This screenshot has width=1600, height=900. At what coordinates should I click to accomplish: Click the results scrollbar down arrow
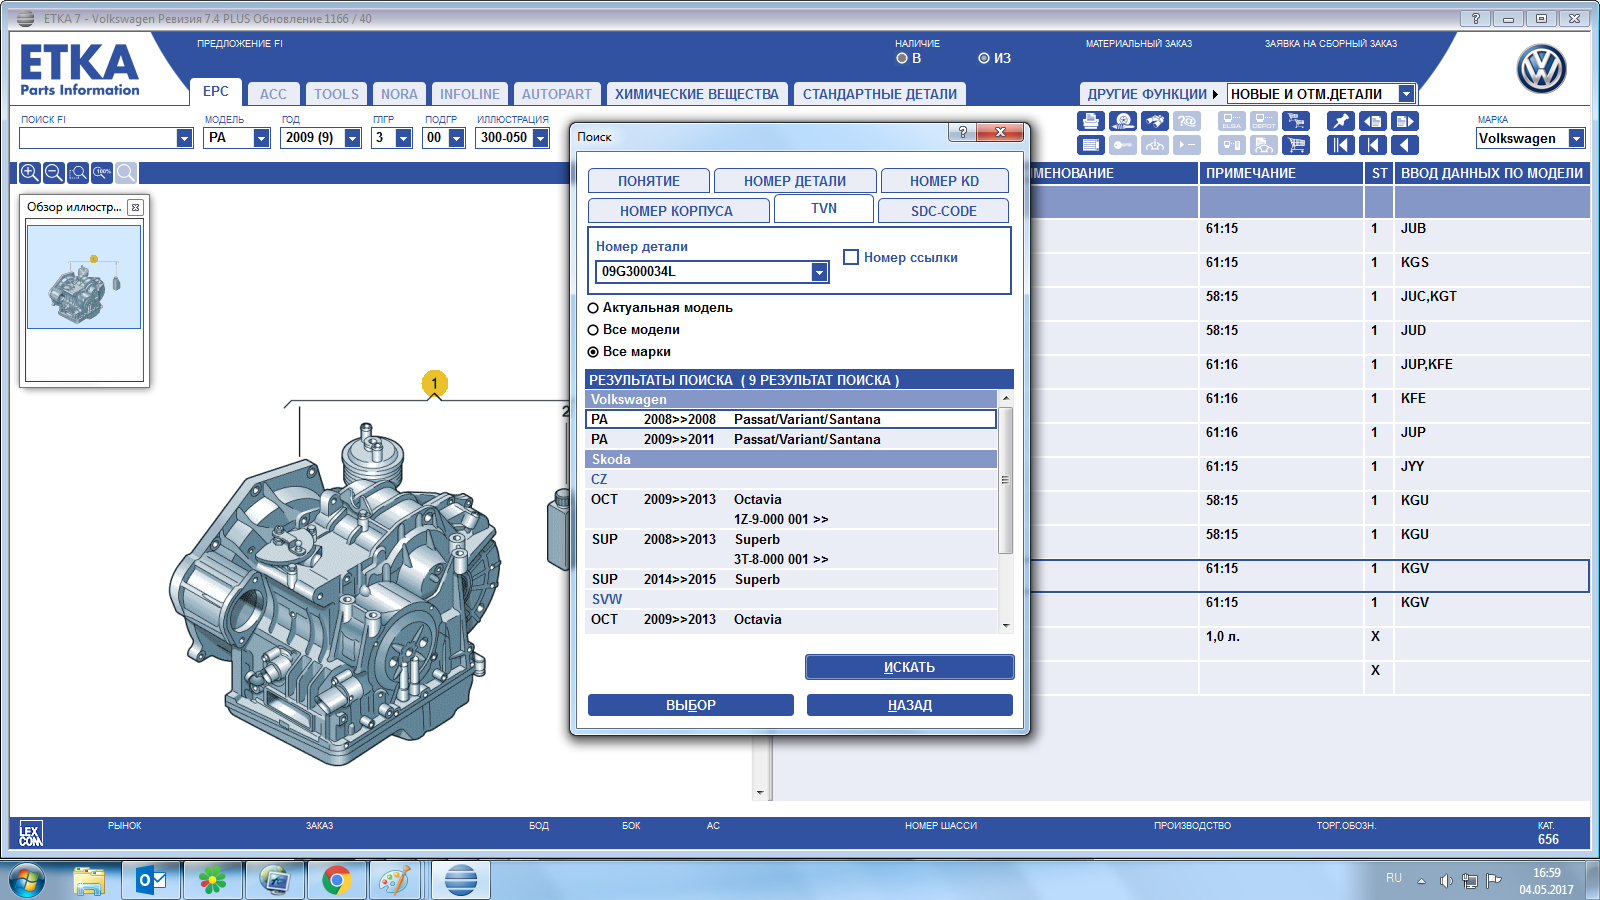pos(1006,625)
